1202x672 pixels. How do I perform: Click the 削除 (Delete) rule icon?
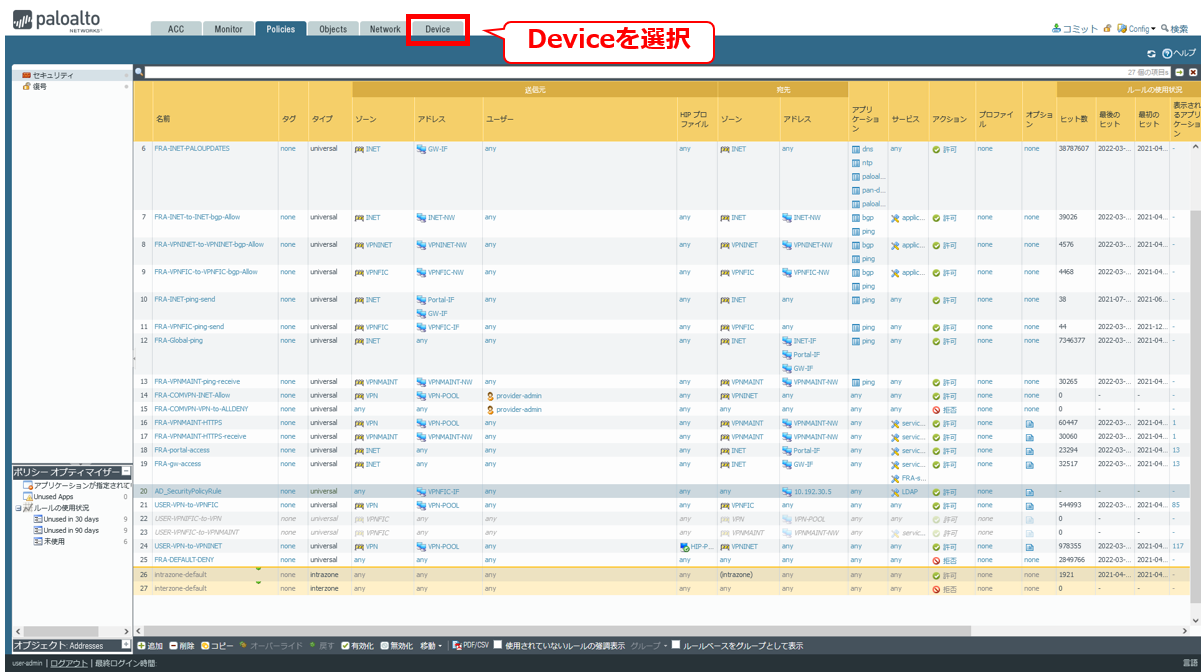coord(173,646)
